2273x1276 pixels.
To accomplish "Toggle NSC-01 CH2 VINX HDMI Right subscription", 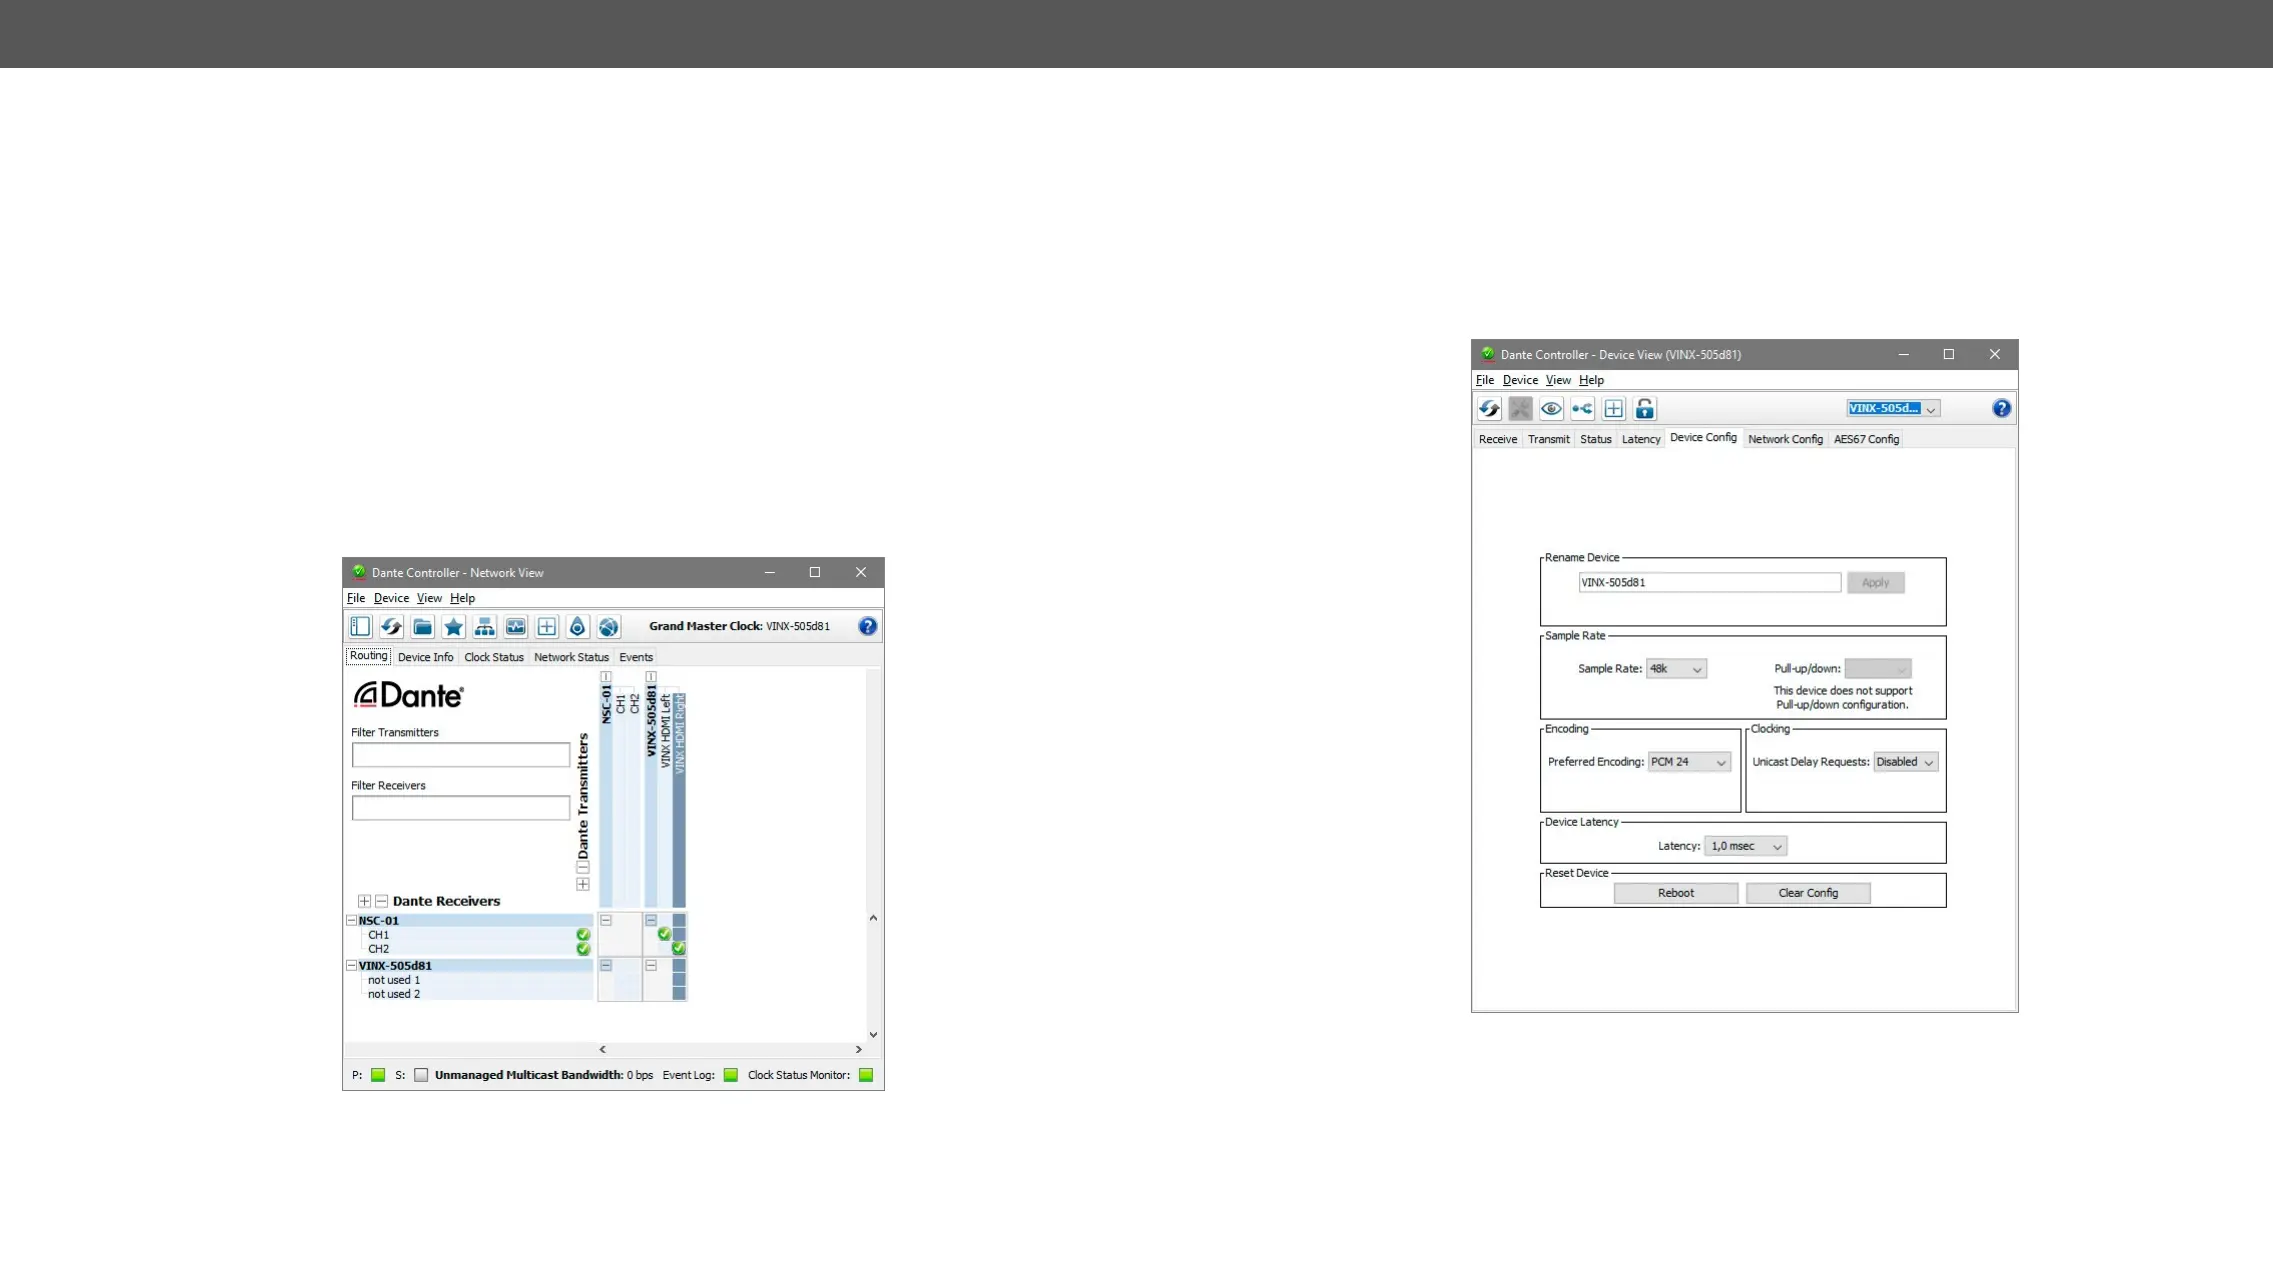I will click(x=679, y=948).
